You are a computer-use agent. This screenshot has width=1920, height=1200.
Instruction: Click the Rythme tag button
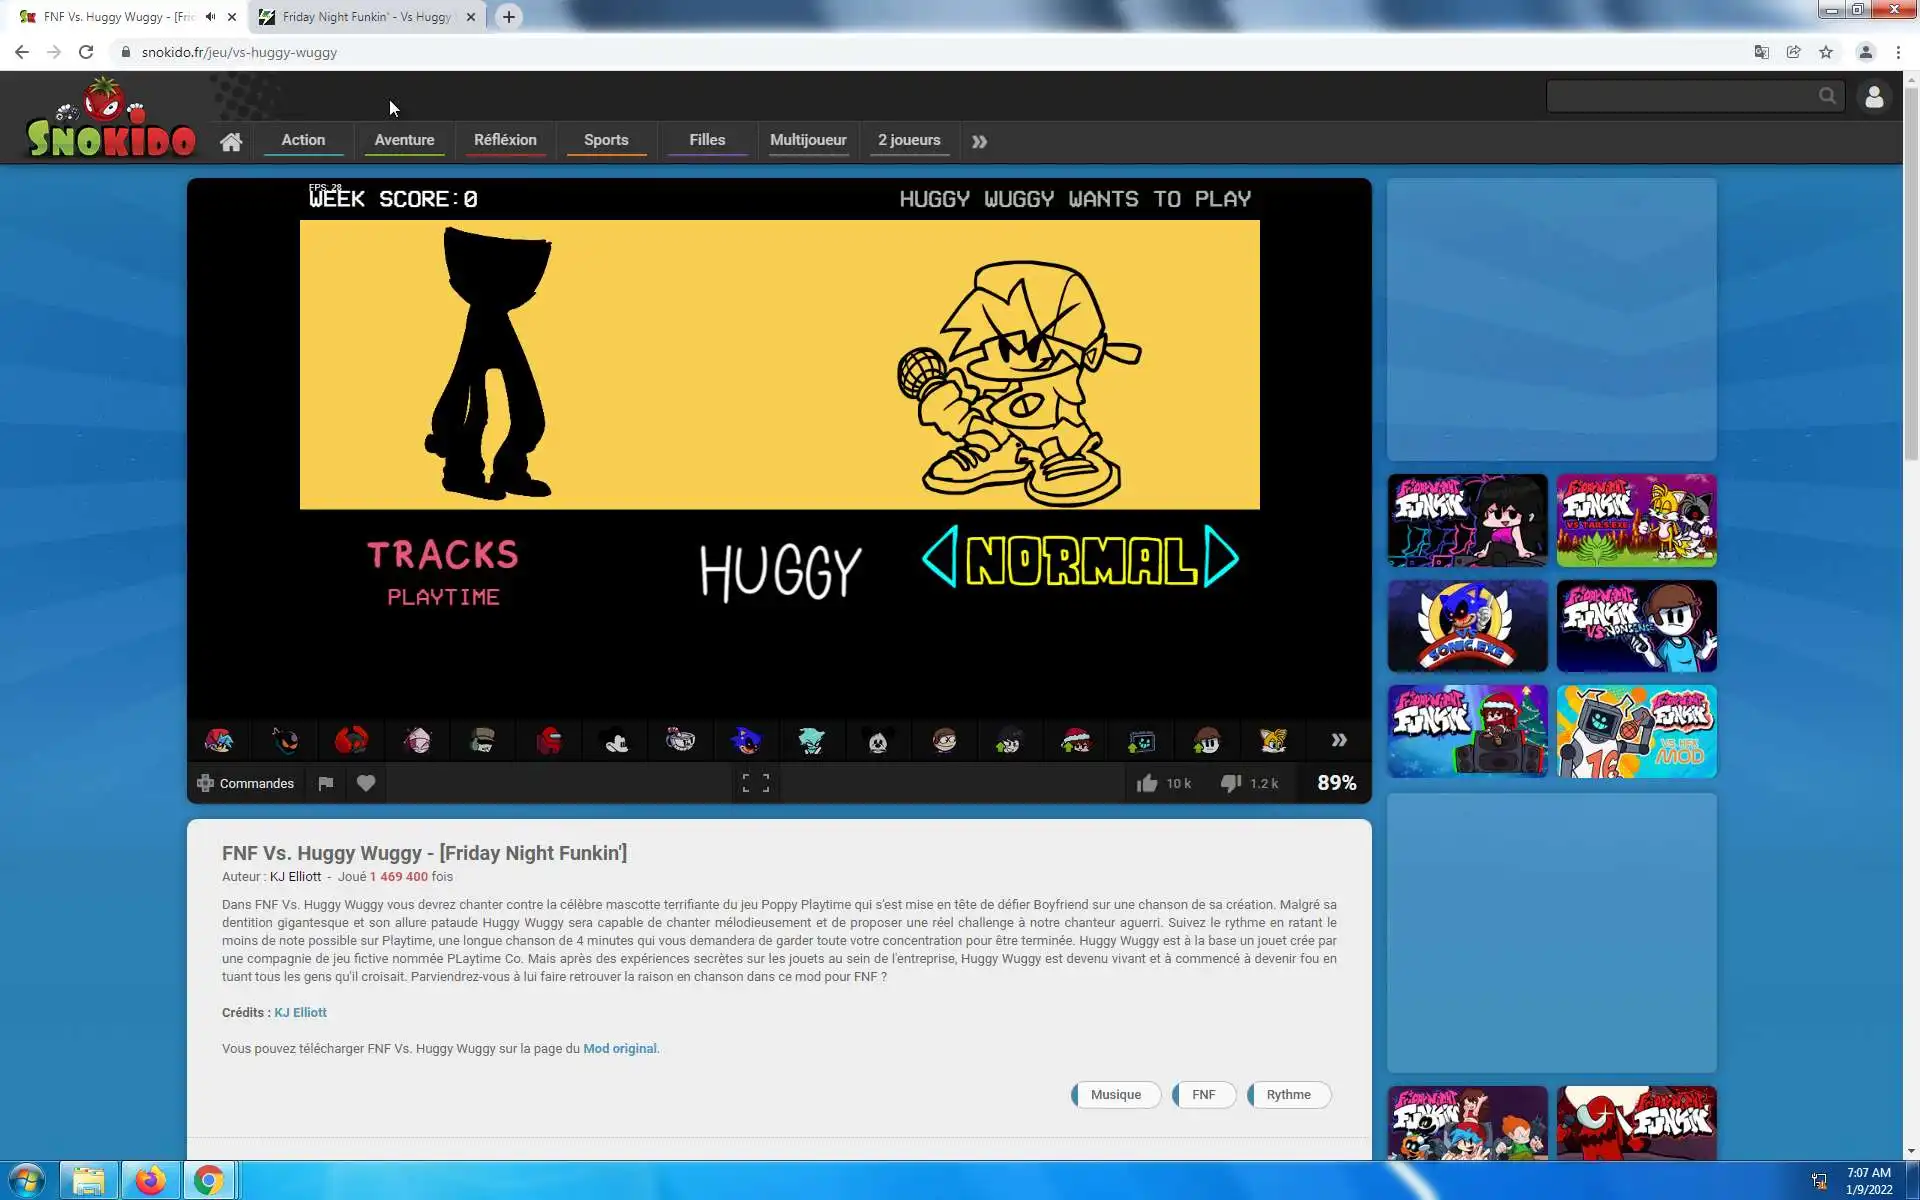pos(1288,1095)
